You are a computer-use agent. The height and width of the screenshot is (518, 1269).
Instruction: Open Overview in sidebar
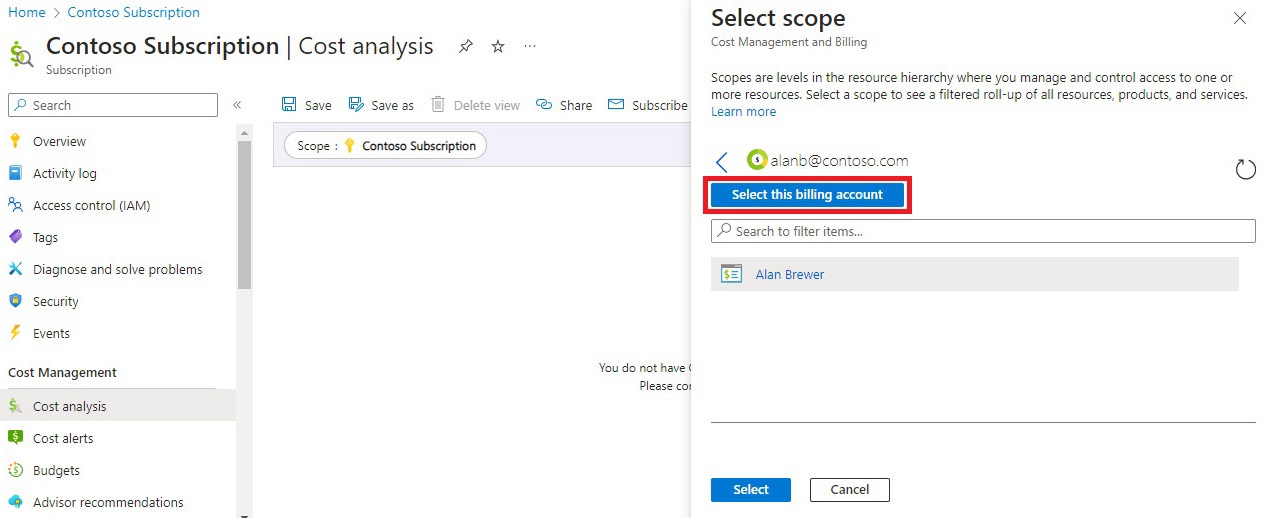pos(59,141)
